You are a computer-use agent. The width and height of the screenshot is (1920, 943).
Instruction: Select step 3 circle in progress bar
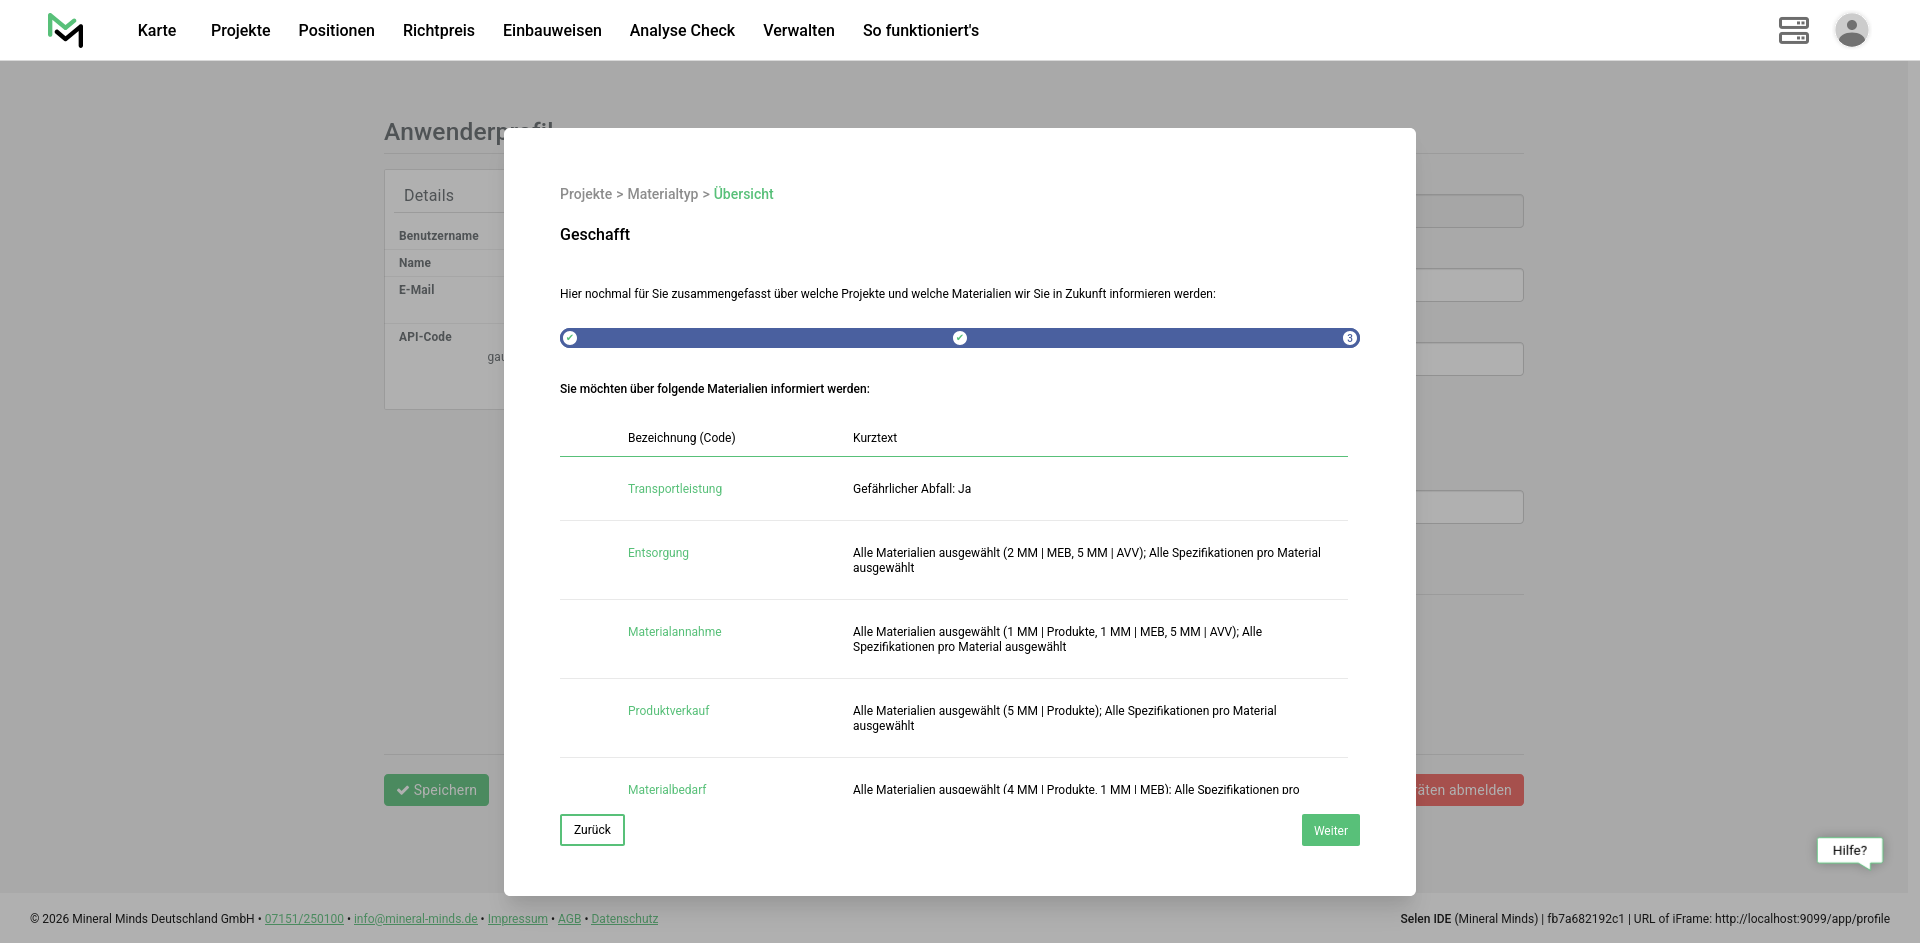(1349, 338)
